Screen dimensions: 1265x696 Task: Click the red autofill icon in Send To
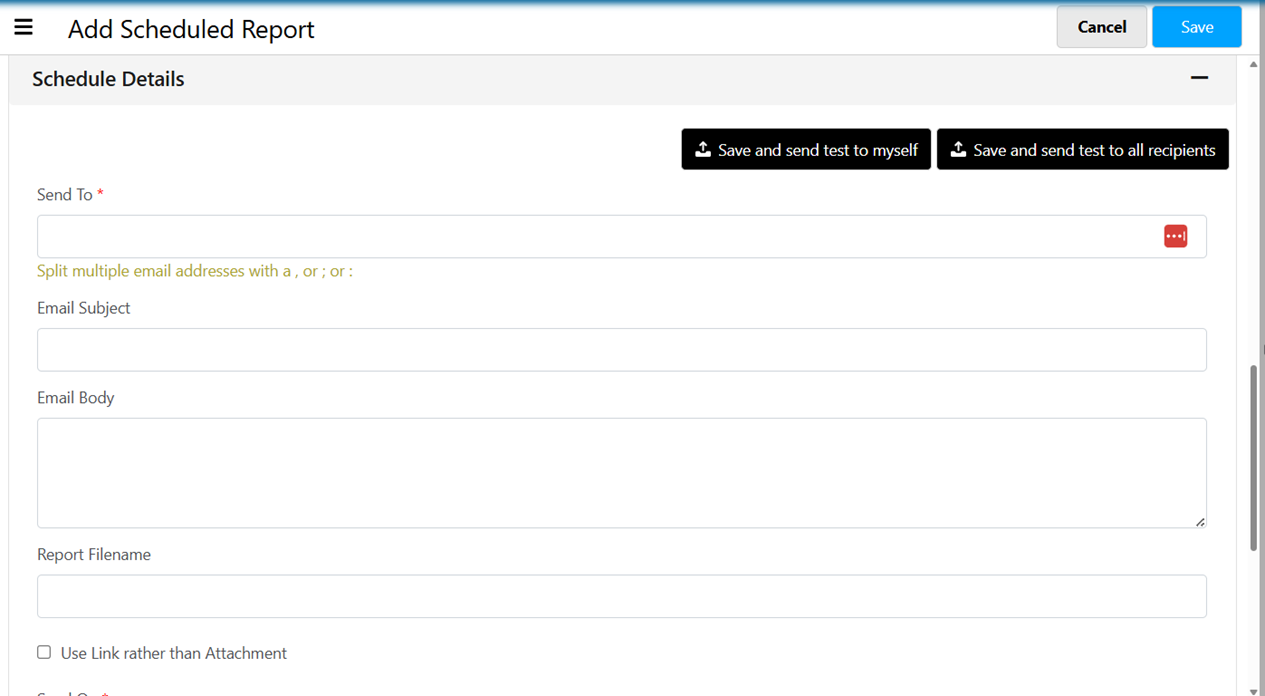(x=1175, y=236)
